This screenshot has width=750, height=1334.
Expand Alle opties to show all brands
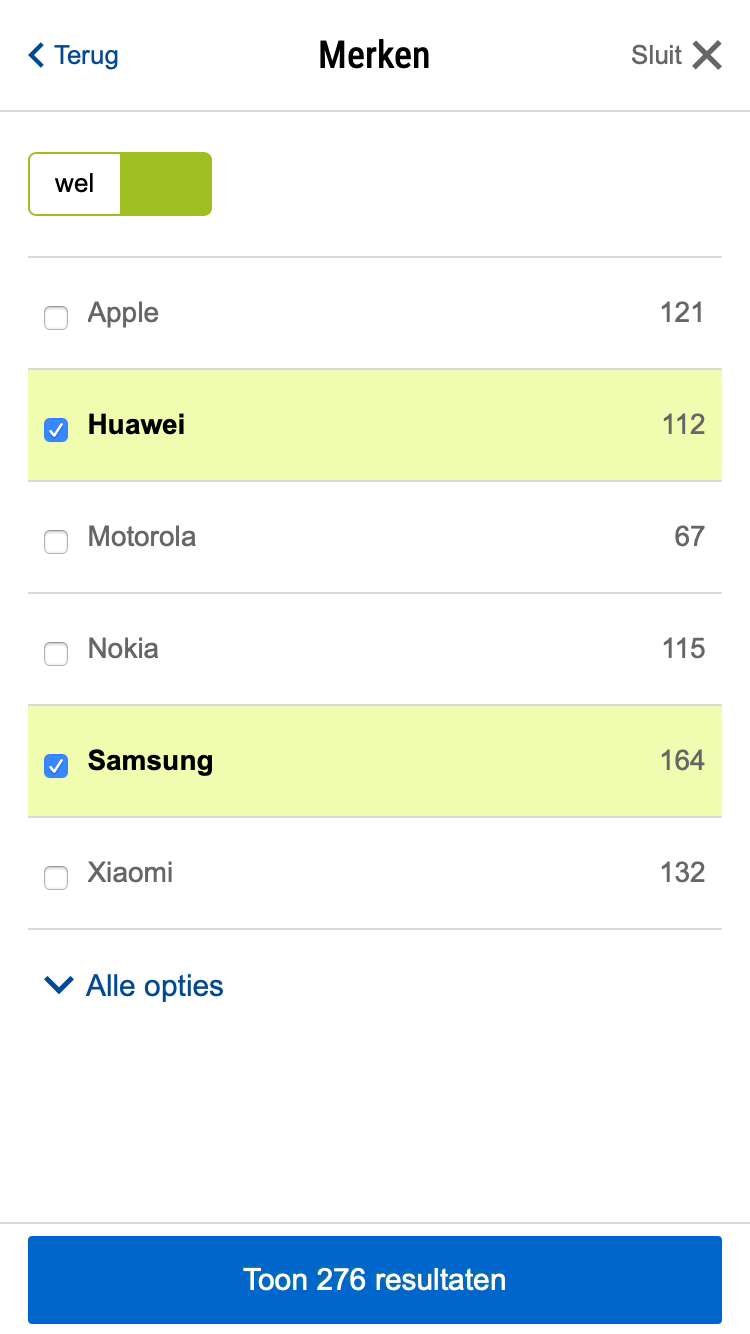(154, 986)
